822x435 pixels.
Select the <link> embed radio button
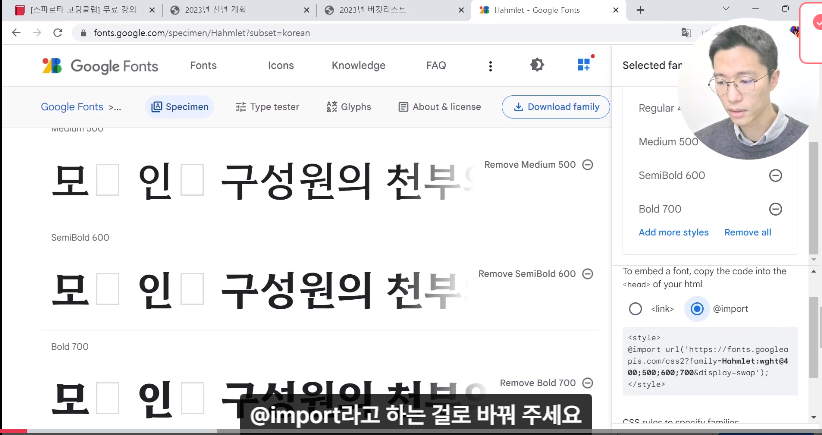tap(635, 309)
